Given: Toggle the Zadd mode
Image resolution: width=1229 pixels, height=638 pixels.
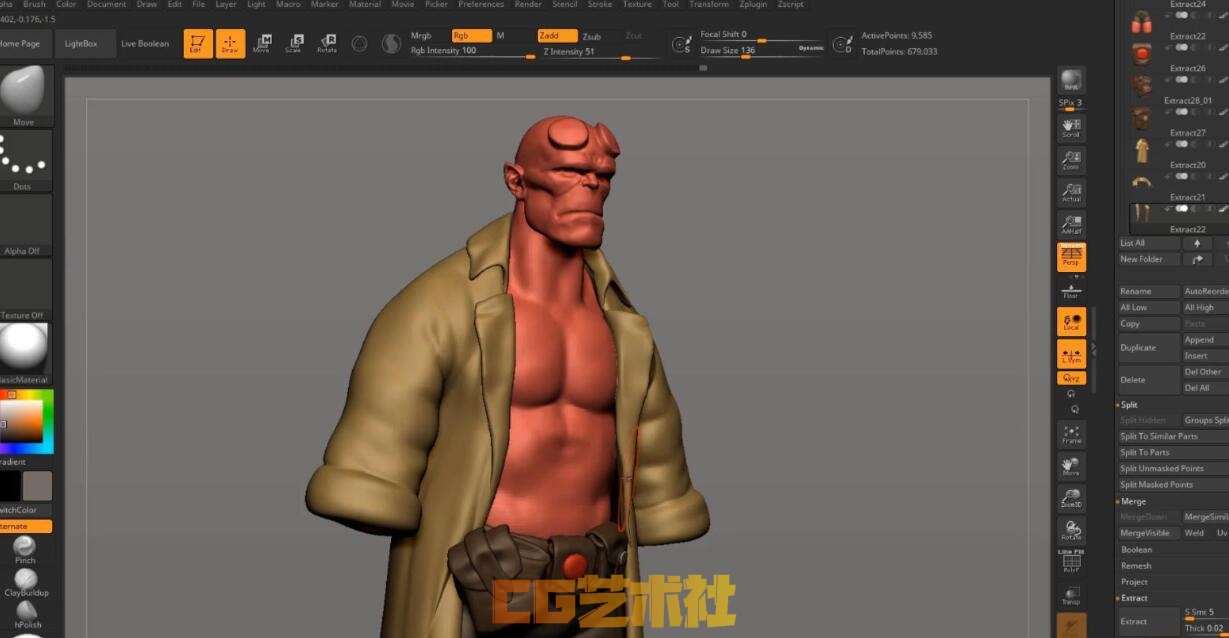Looking at the screenshot, I should tap(557, 36).
